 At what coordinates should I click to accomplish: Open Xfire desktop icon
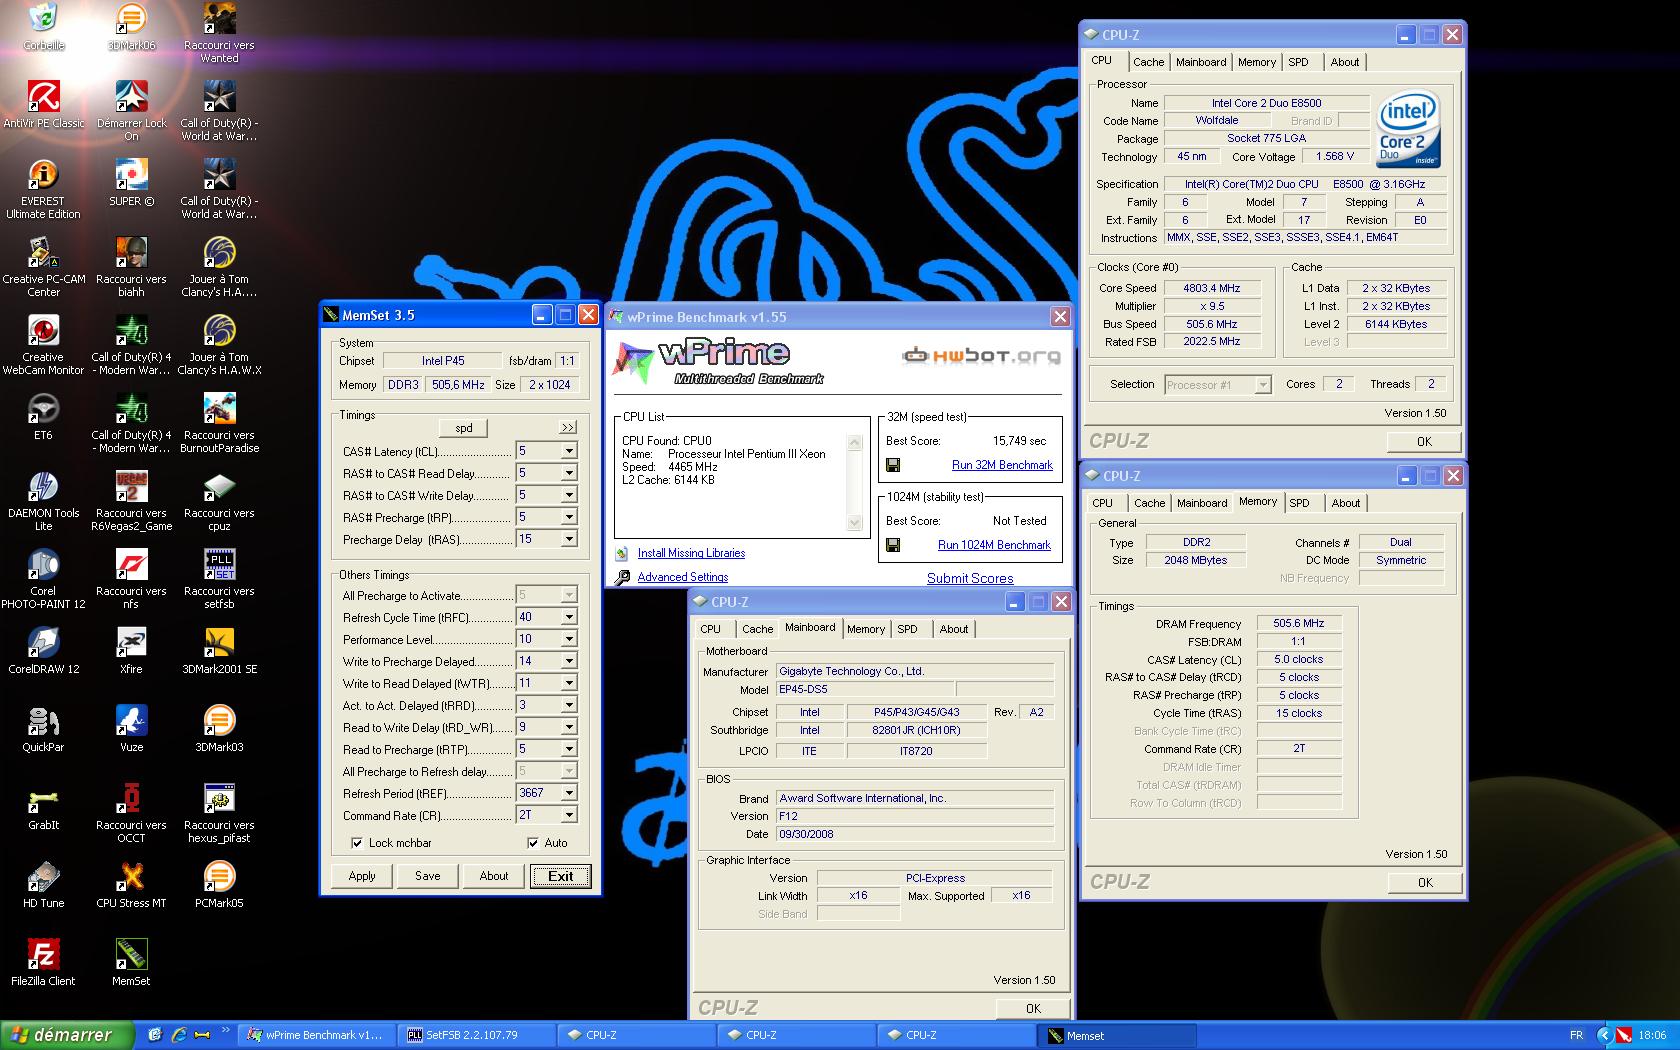[x=131, y=650]
